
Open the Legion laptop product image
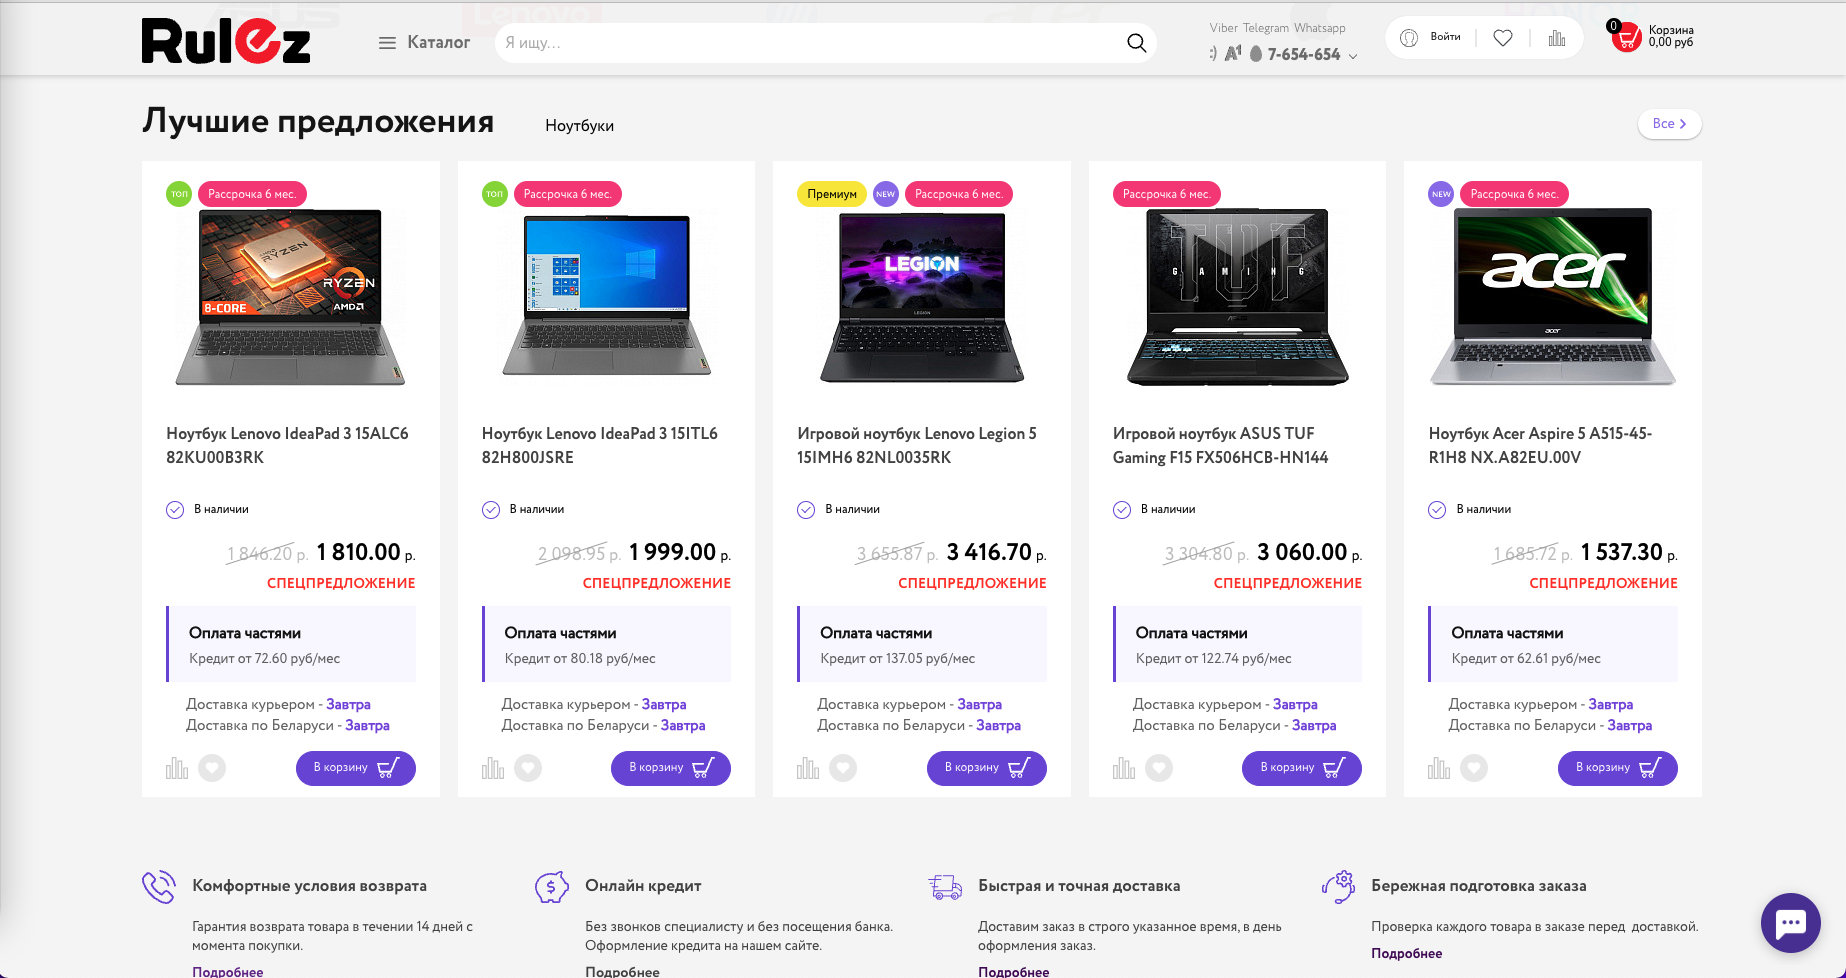[921, 297]
